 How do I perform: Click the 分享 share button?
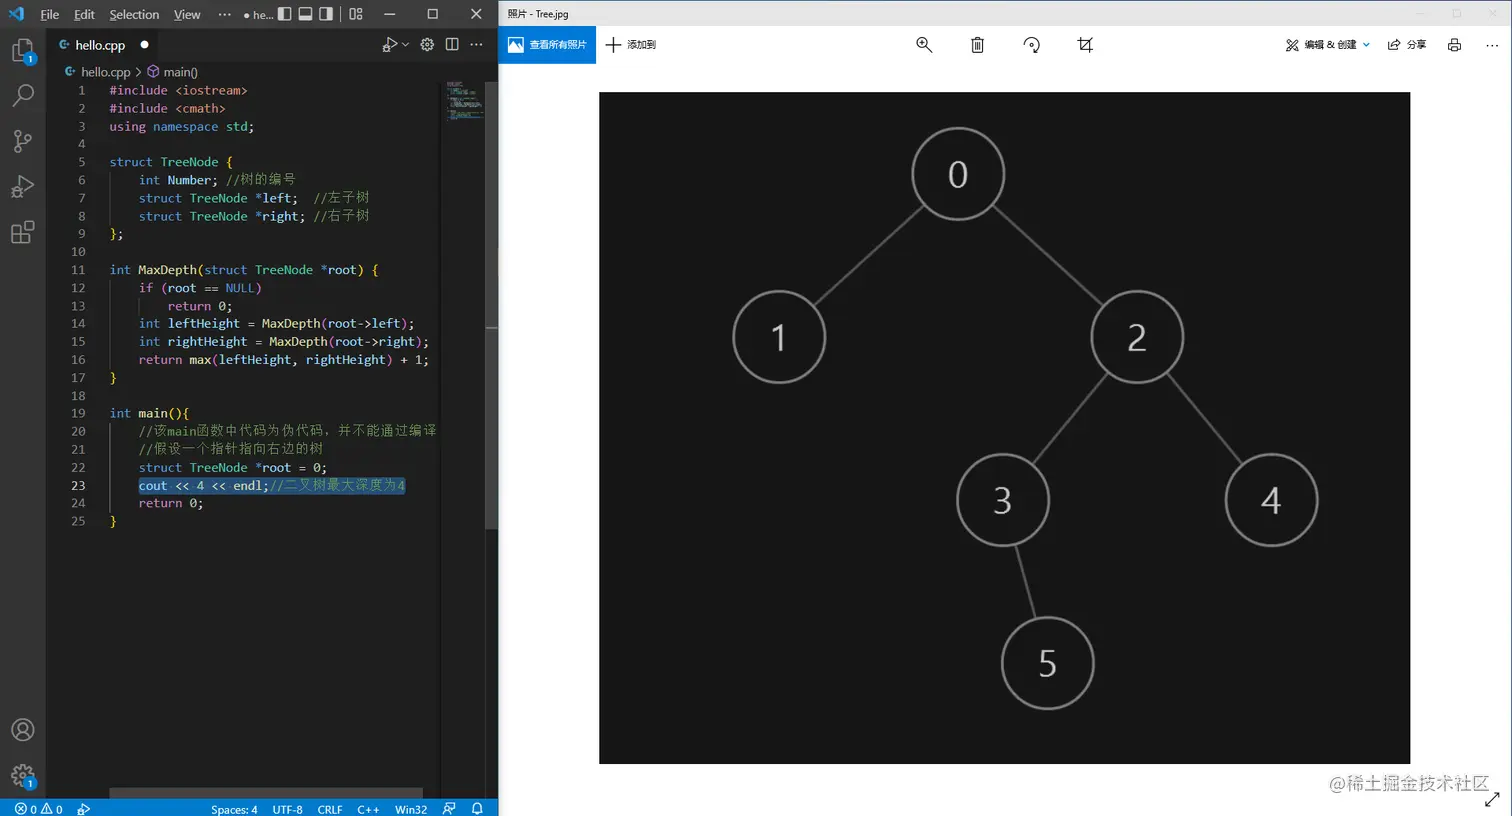click(1407, 45)
